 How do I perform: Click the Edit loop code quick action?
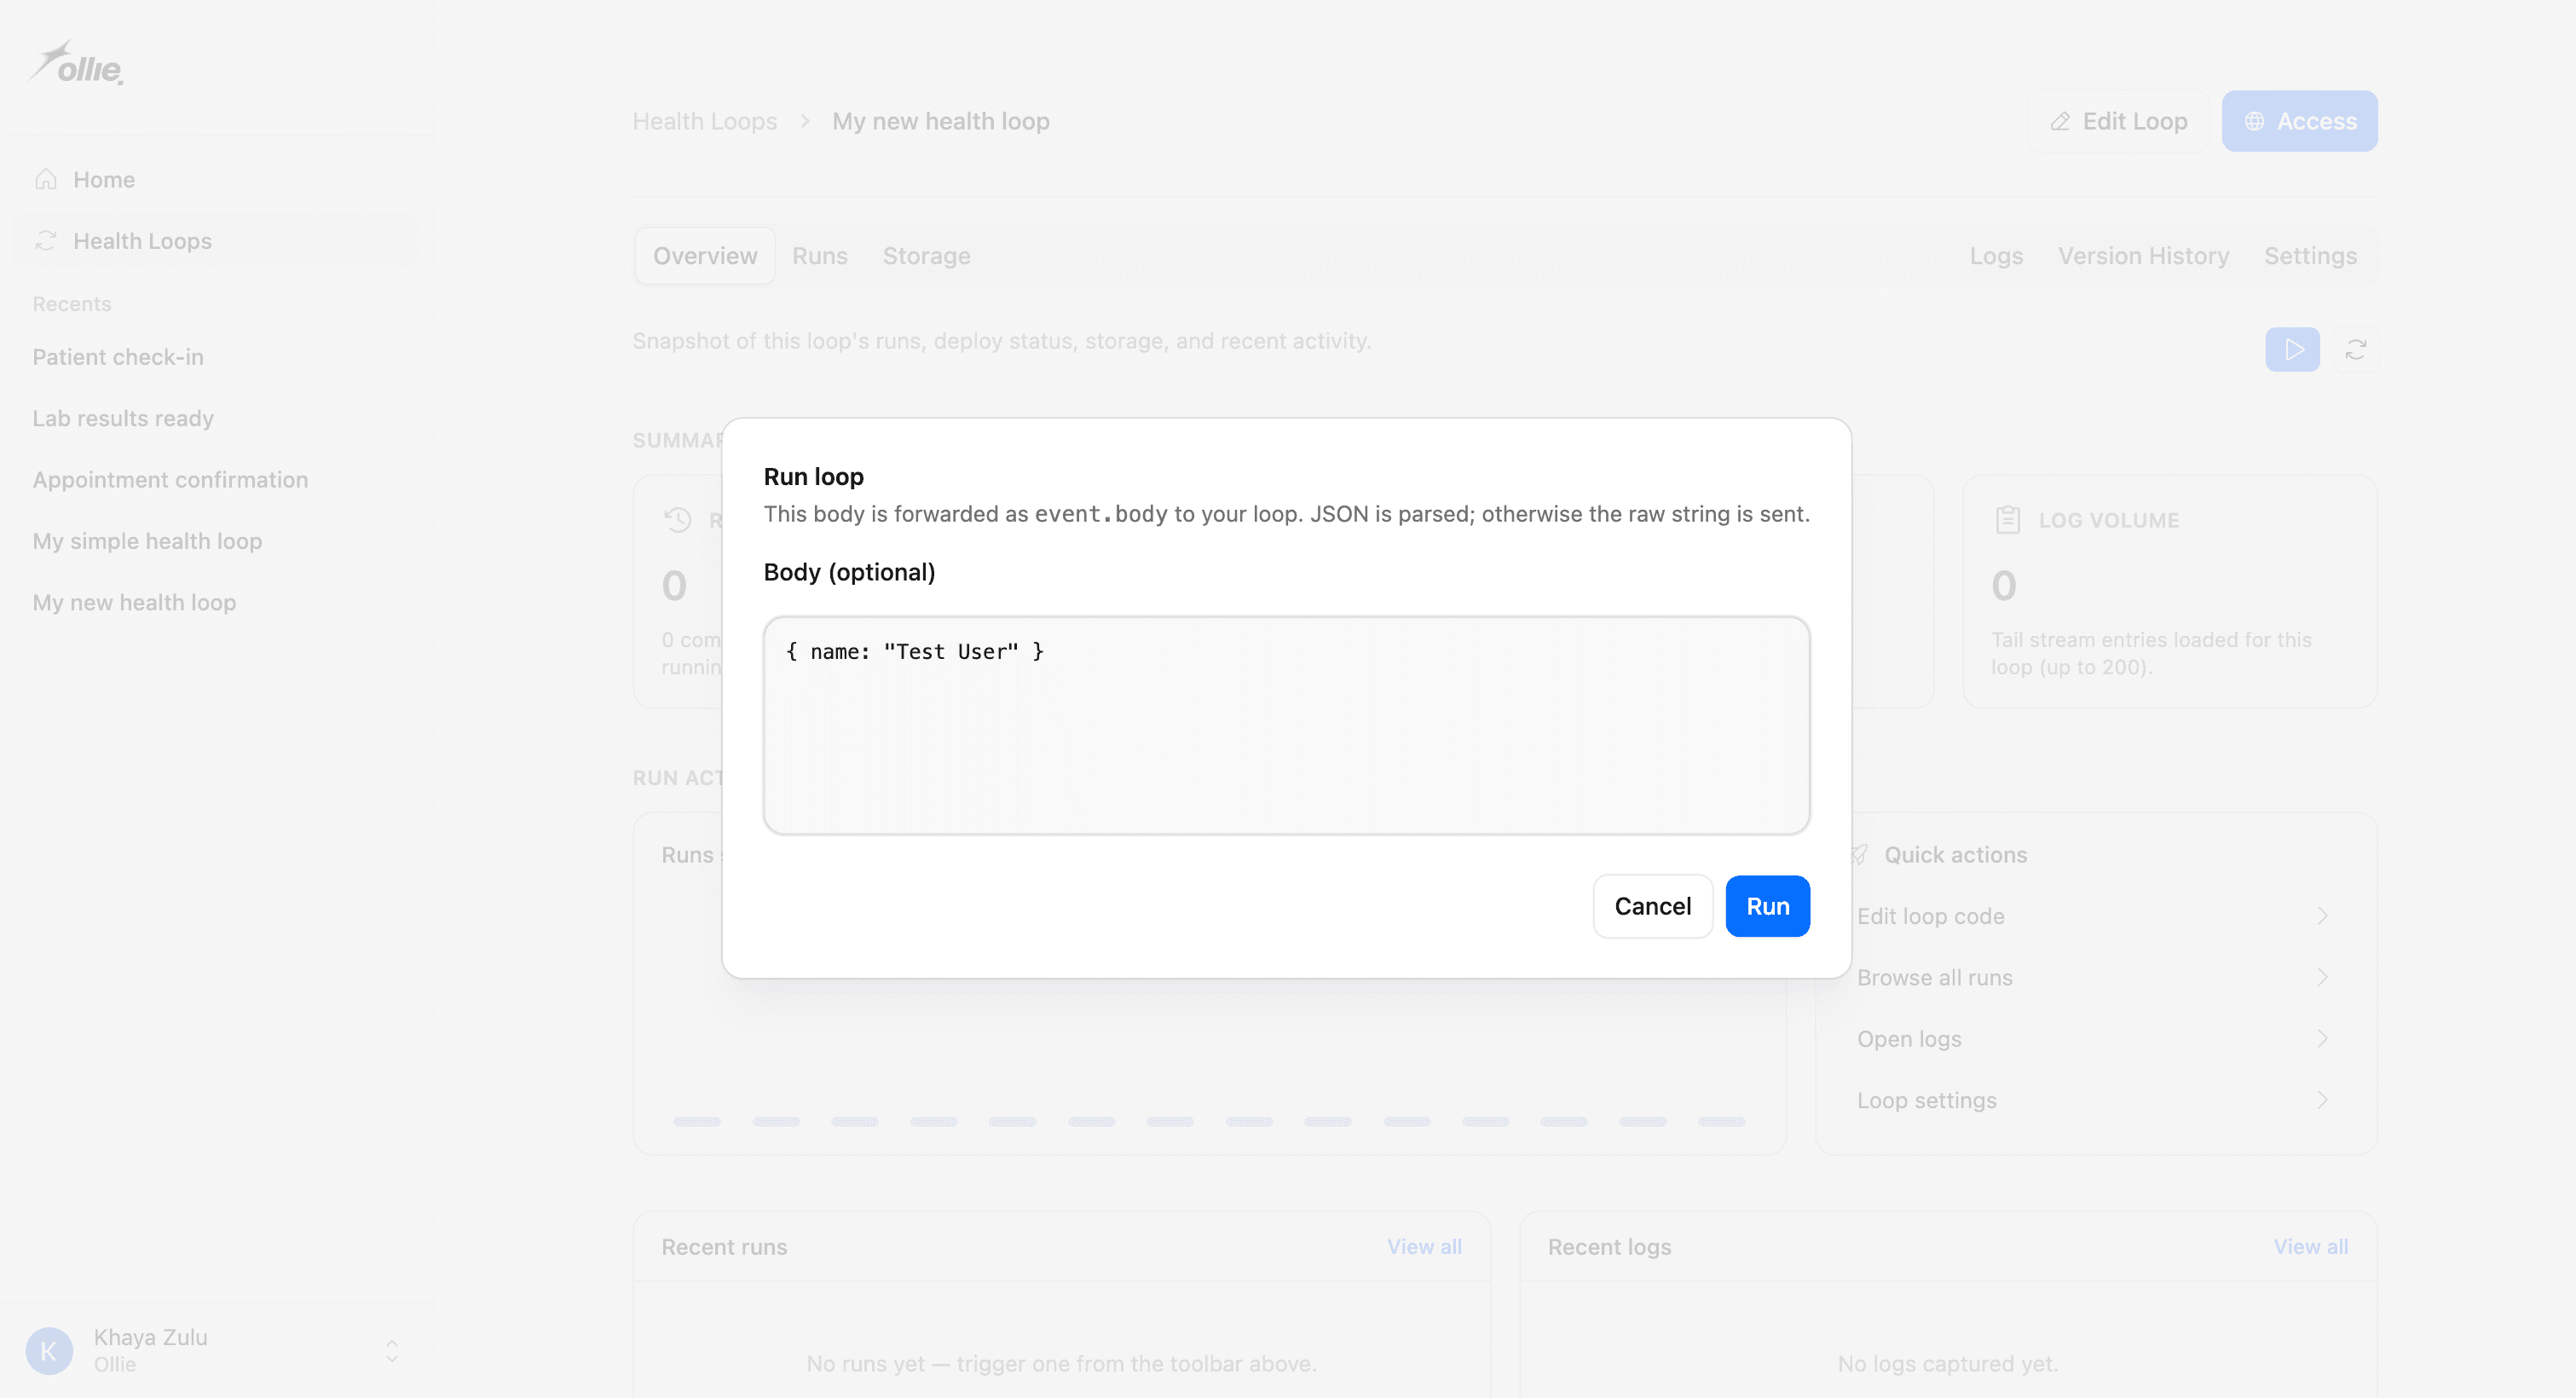(x=2094, y=916)
